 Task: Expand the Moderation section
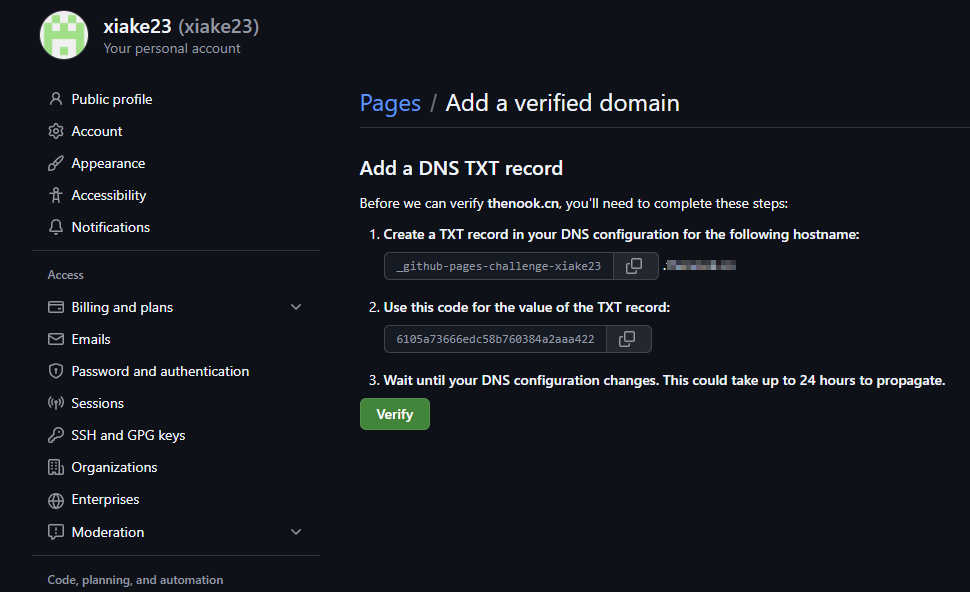[x=296, y=532]
